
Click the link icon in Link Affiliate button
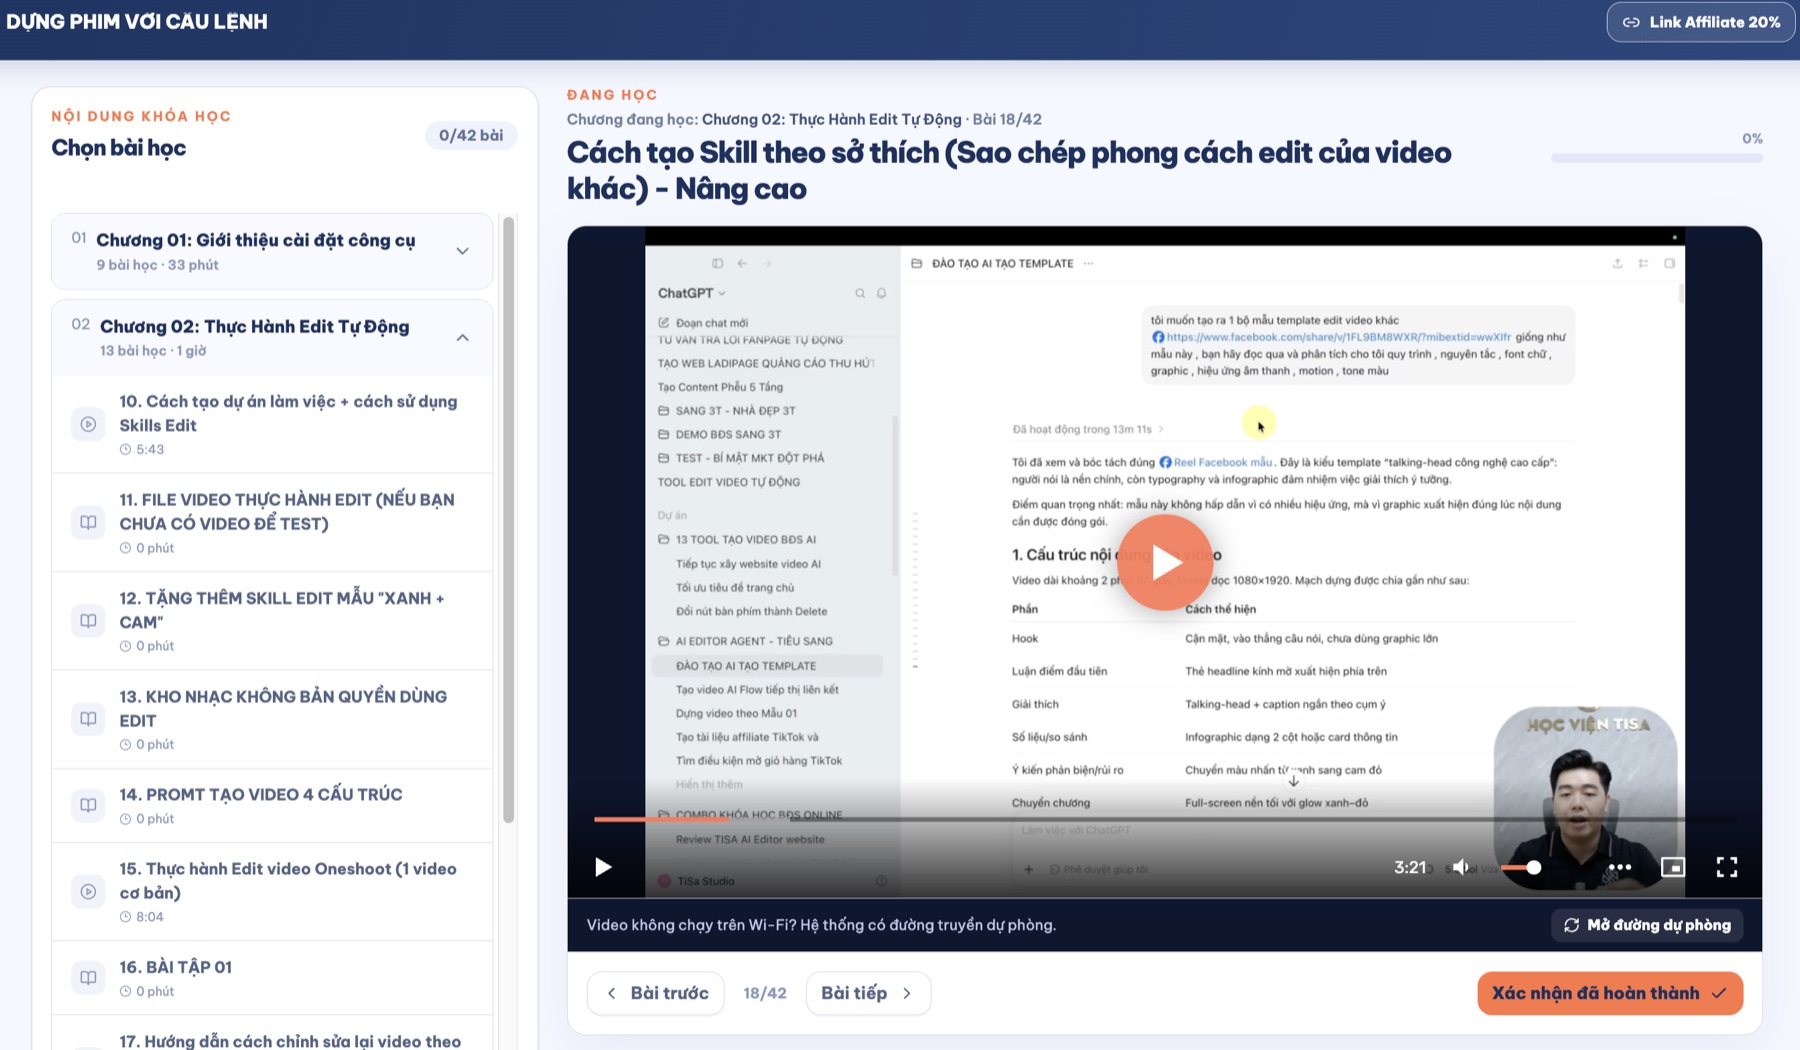click(1631, 22)
